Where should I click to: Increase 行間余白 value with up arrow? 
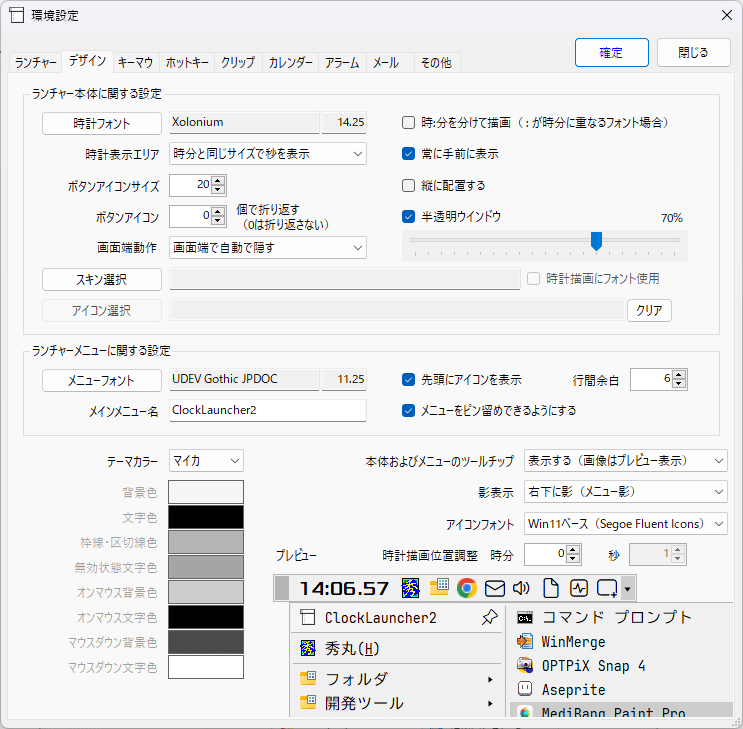(x=679, y=375)
